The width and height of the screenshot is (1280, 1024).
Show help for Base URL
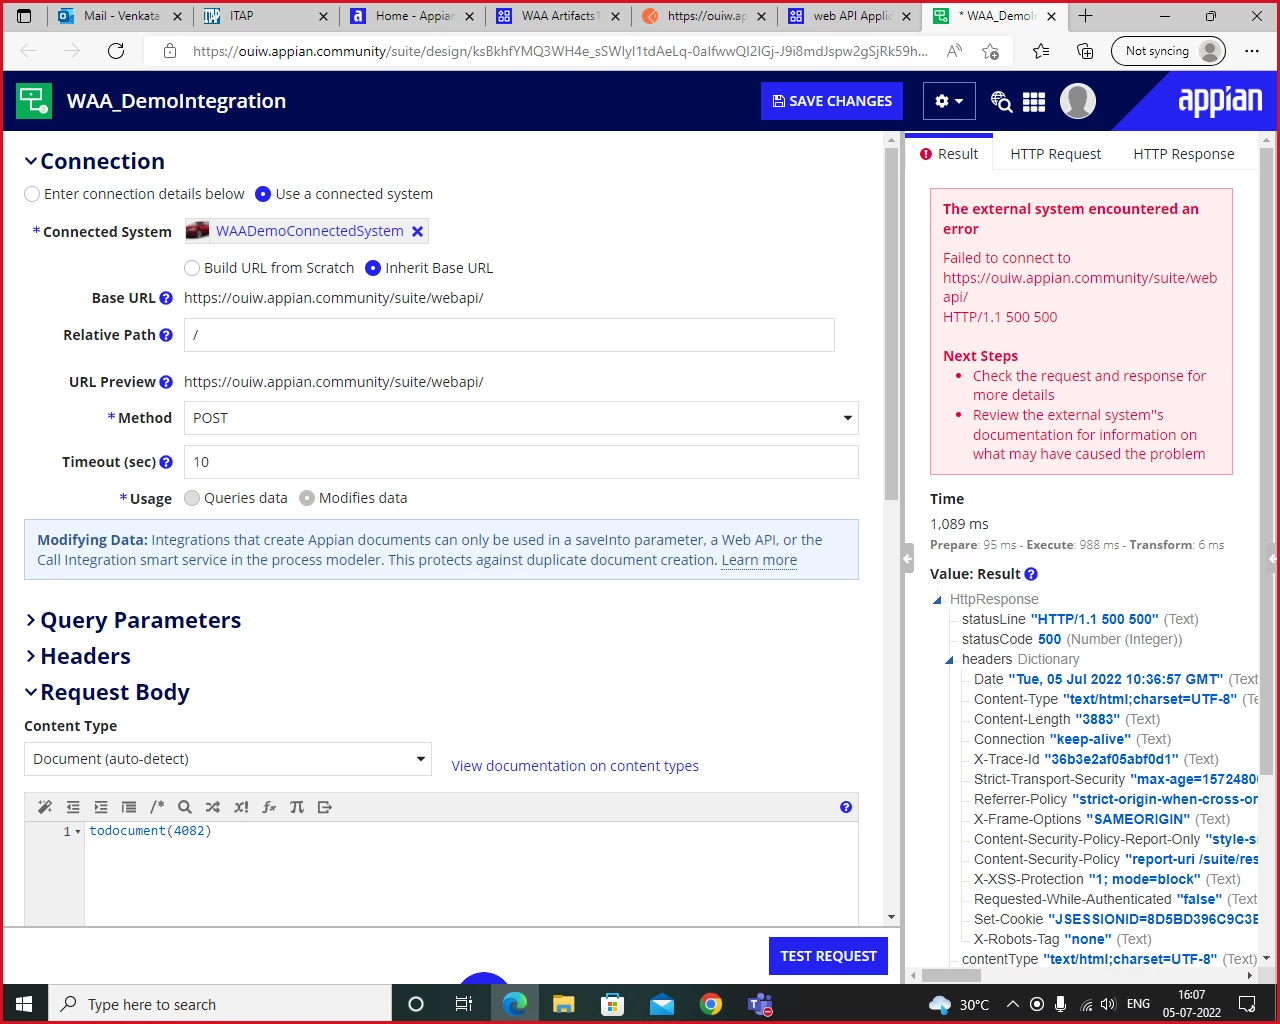pyautogui.click(x=166, y=298)
